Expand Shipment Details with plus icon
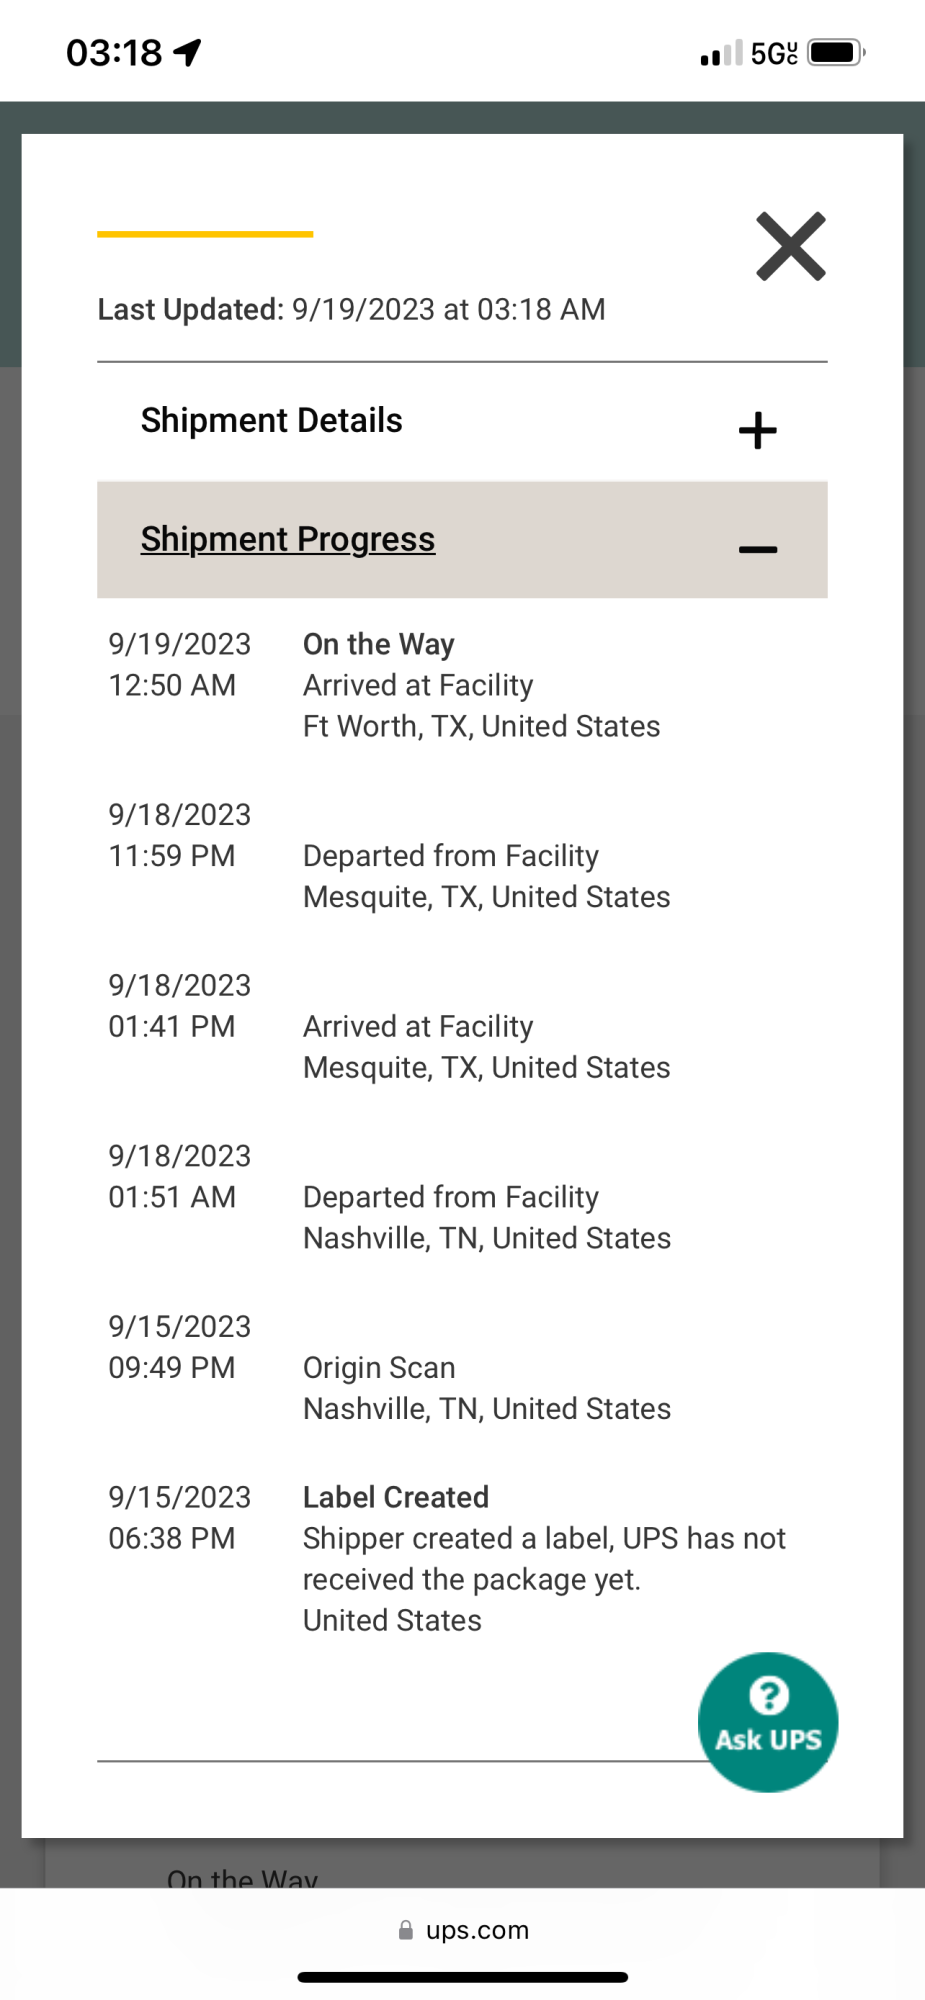The image size is (925, 2000). (x=757, y=431)
